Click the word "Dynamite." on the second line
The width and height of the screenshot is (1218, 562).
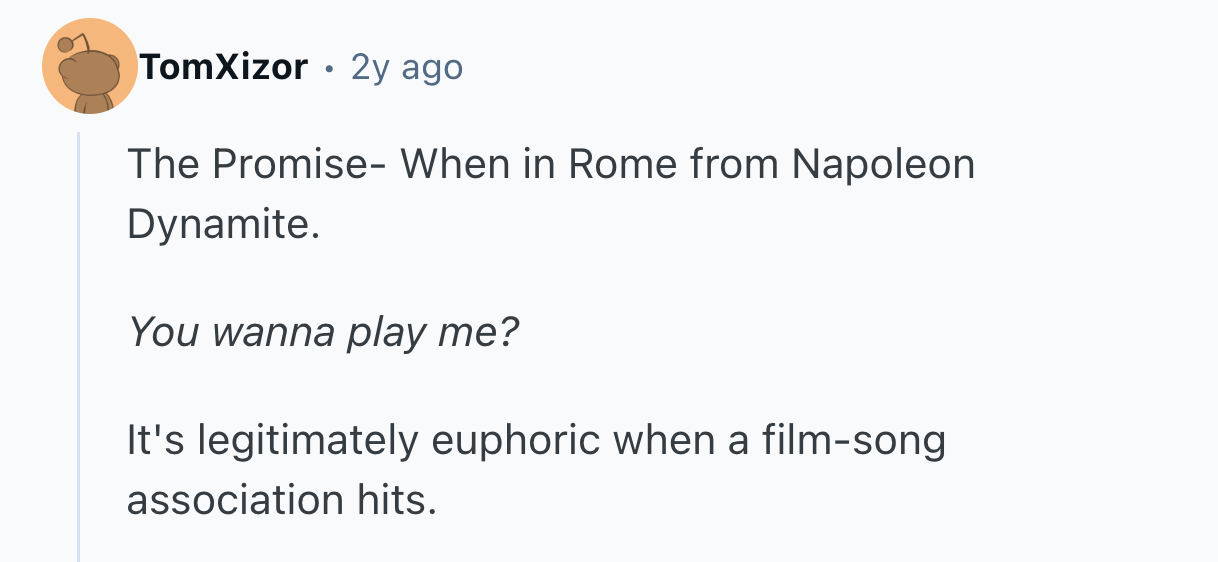pyautogui.click(x=223, y=226)
